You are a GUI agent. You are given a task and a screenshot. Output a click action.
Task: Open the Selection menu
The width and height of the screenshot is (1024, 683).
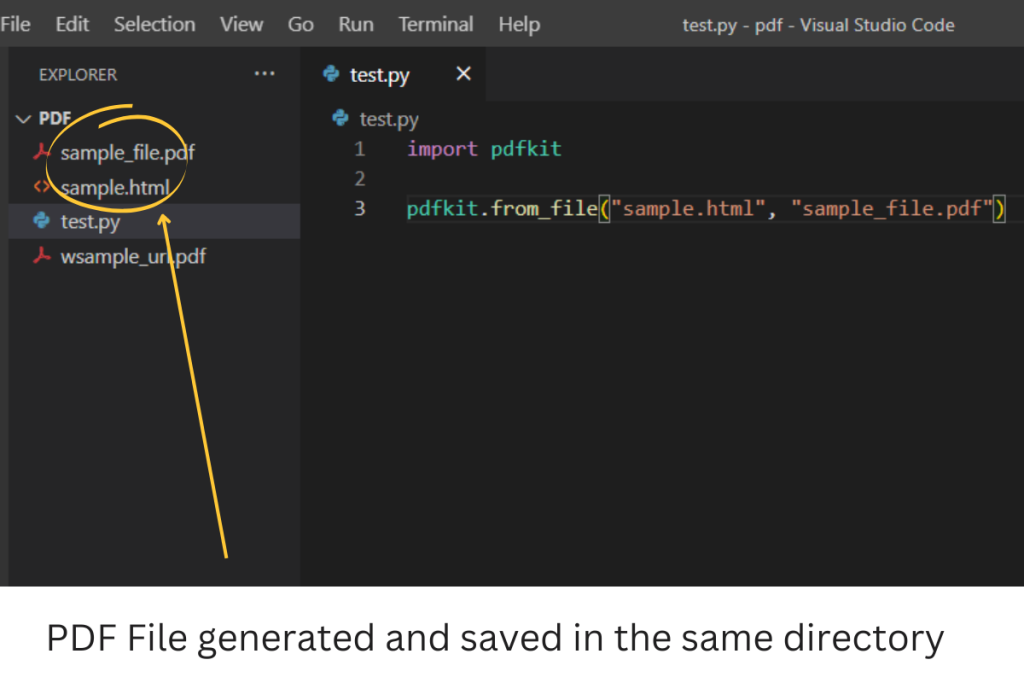(x=154, y=24)
